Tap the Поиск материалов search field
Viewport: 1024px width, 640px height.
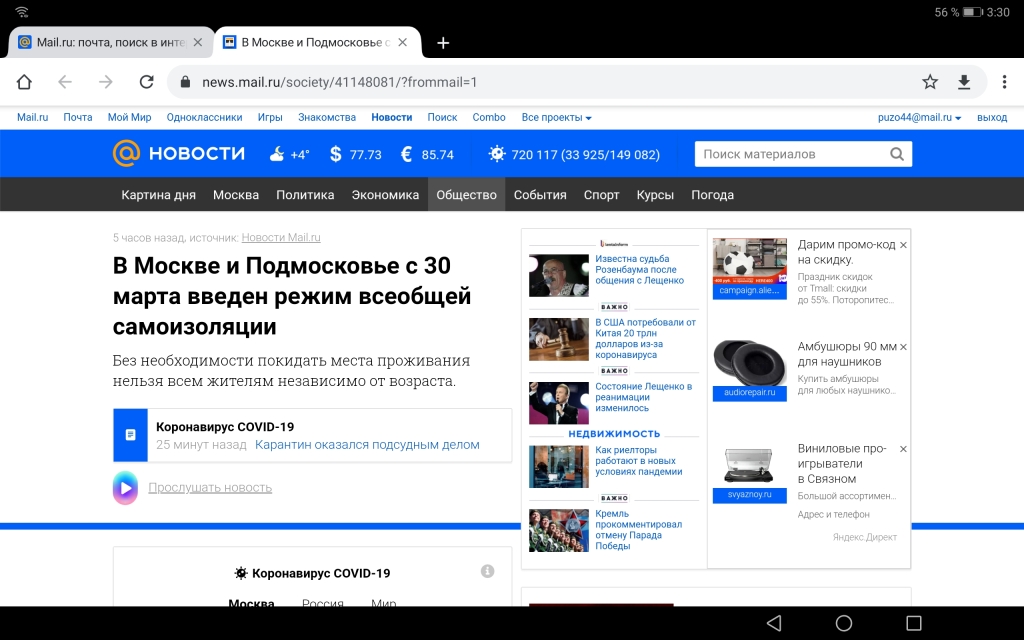tap(790, 154)
